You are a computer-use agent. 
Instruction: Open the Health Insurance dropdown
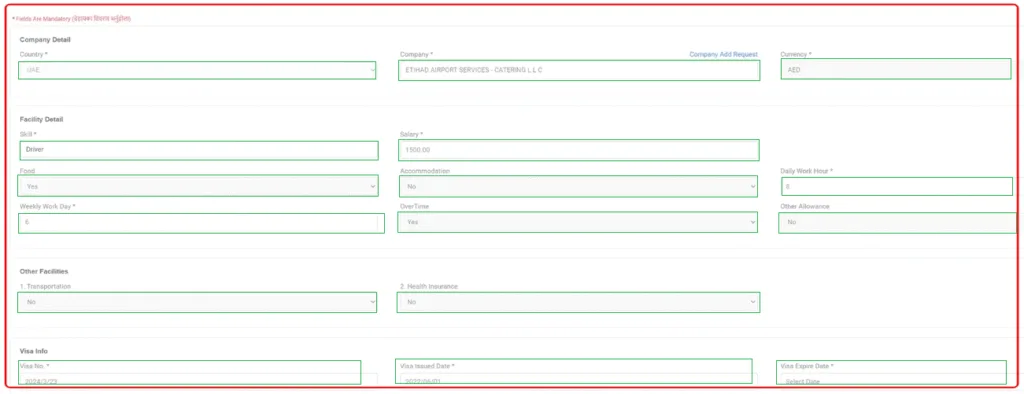click(x=579, y=303)
